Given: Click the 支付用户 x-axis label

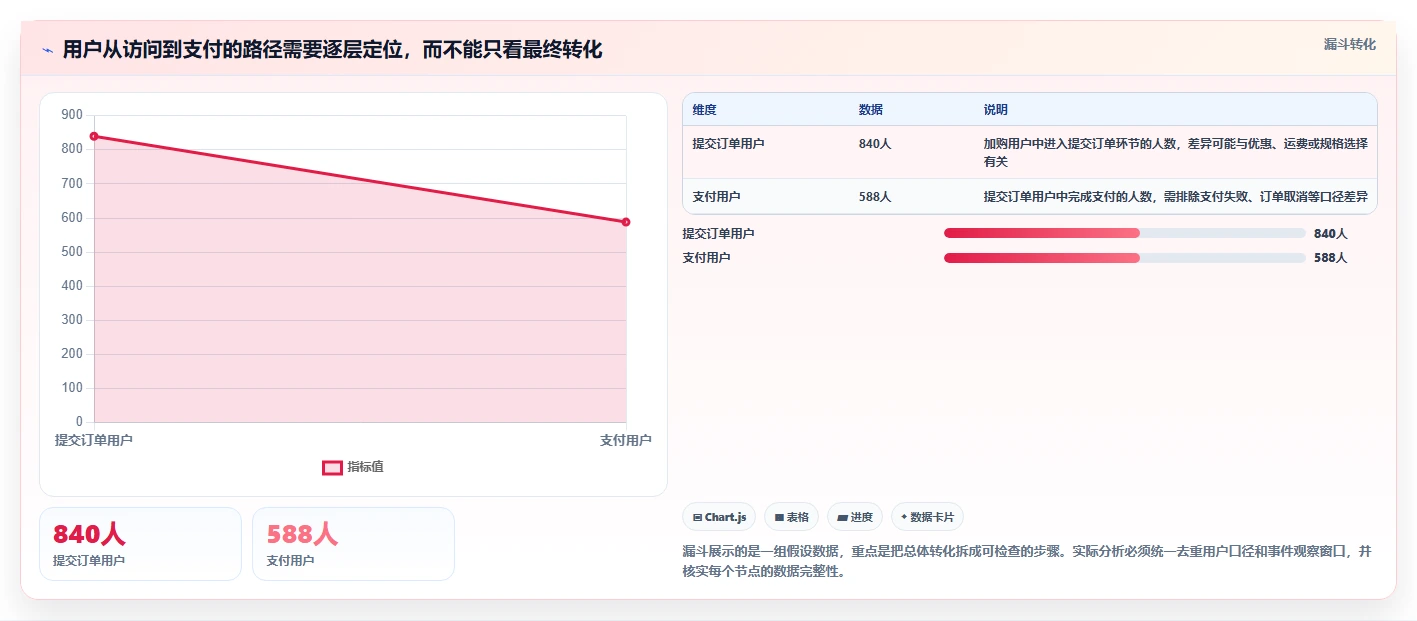Looking at the screenshot, I should click(x=626, y=440).
